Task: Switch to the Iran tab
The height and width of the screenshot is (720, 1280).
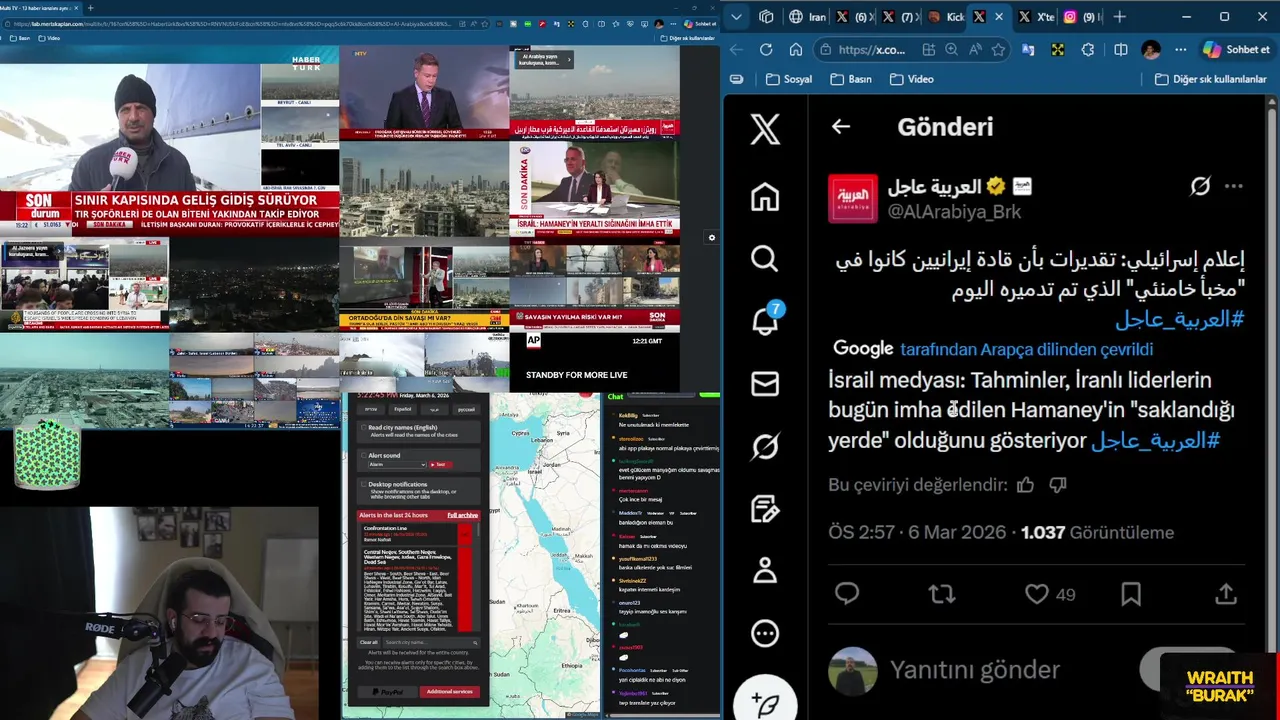Action: pos(807,17)
